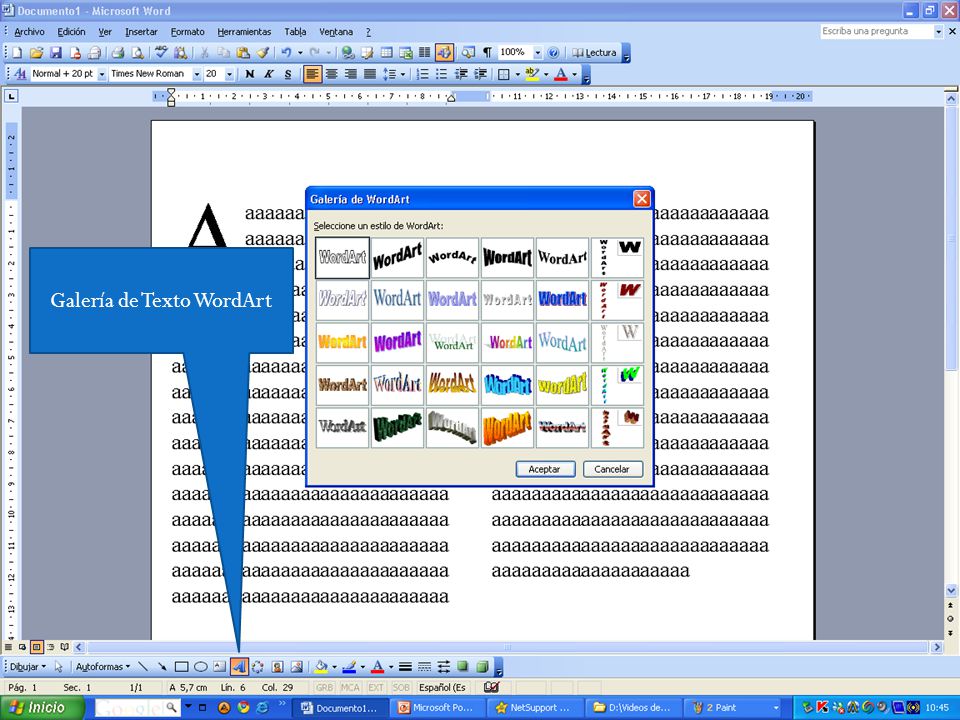Click the Bulleted list icon

coord(441,75)
